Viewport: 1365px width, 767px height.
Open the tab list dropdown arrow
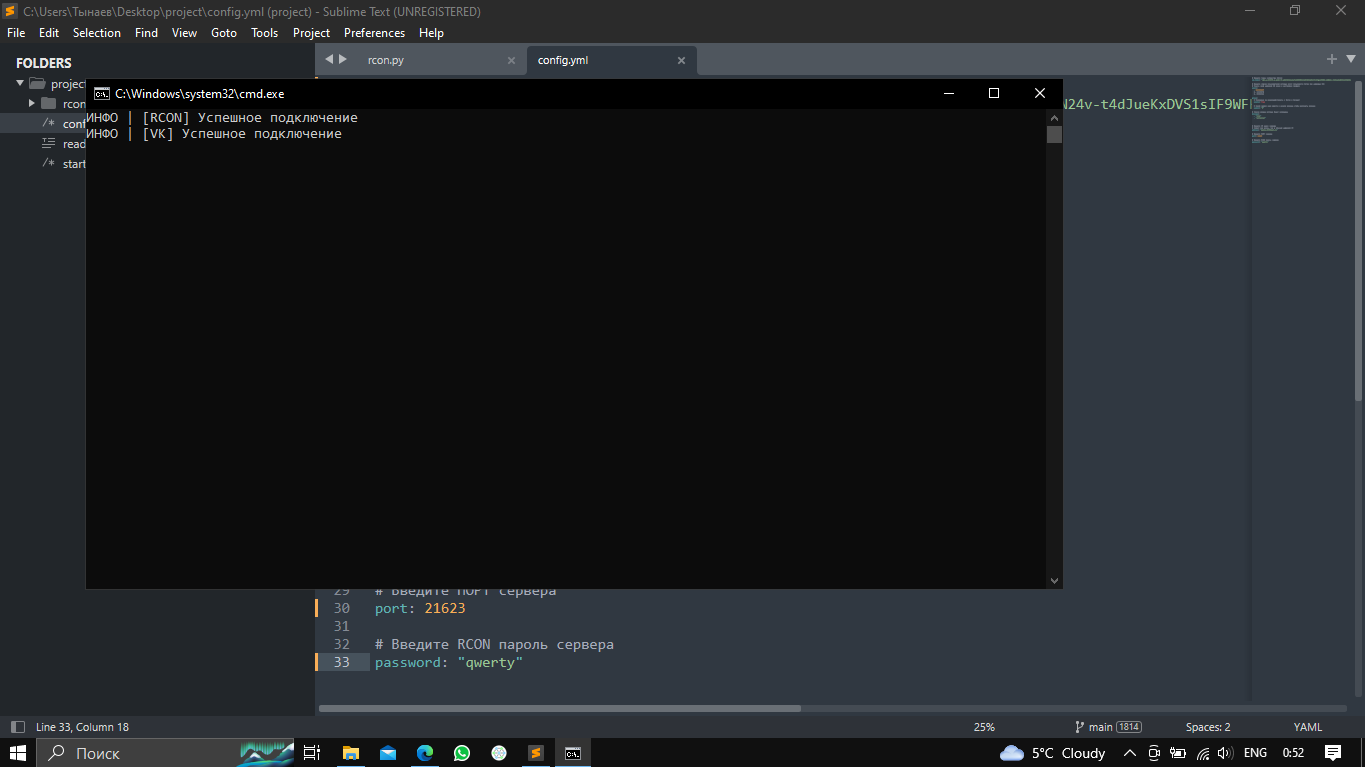[1351, 59]
